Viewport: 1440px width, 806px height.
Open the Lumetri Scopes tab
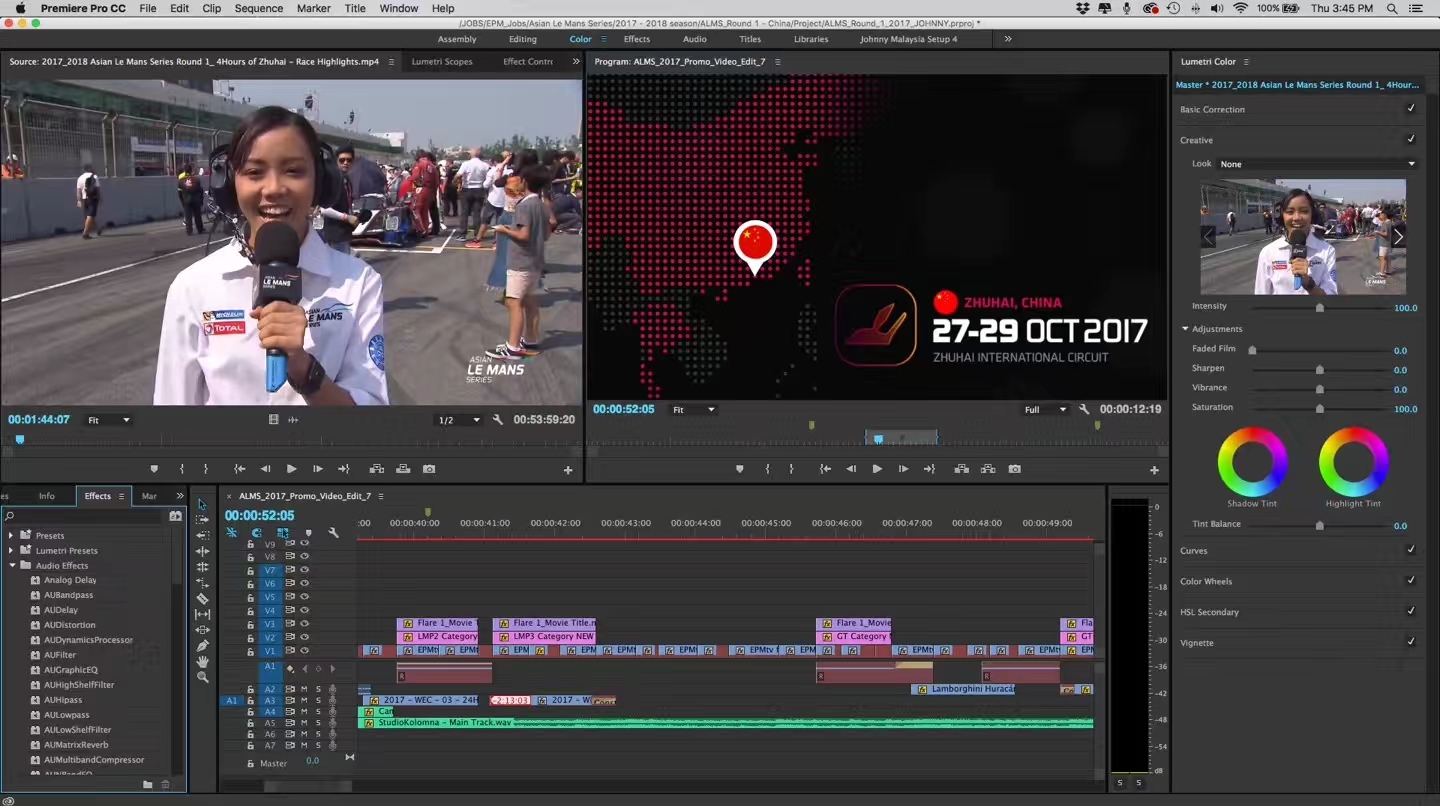pos(442,62)
